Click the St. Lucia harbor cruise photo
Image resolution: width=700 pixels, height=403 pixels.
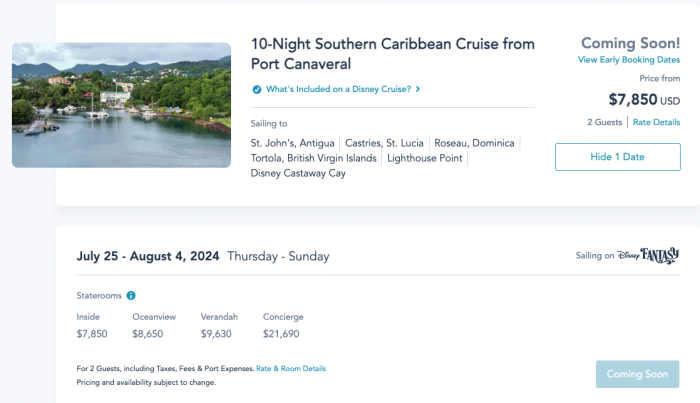(x=121, y=105)
